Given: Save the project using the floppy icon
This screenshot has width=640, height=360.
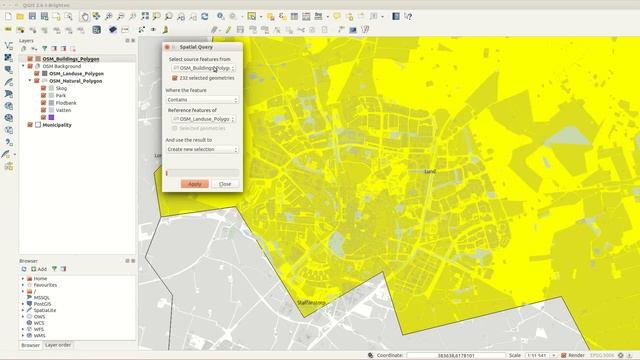Looking at the screenshot, I should pos(32,16).
